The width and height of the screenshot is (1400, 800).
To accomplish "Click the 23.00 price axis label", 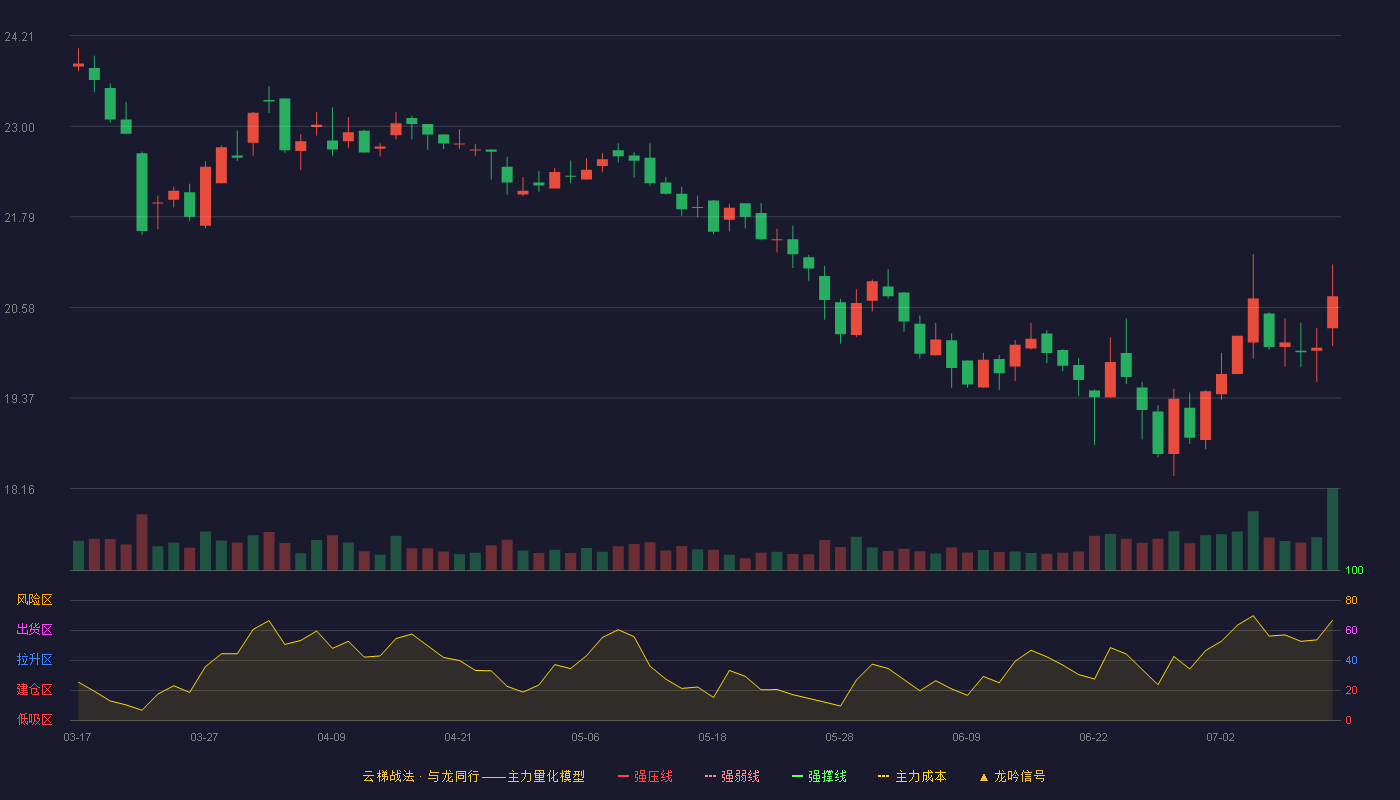I will coord(19,128).
